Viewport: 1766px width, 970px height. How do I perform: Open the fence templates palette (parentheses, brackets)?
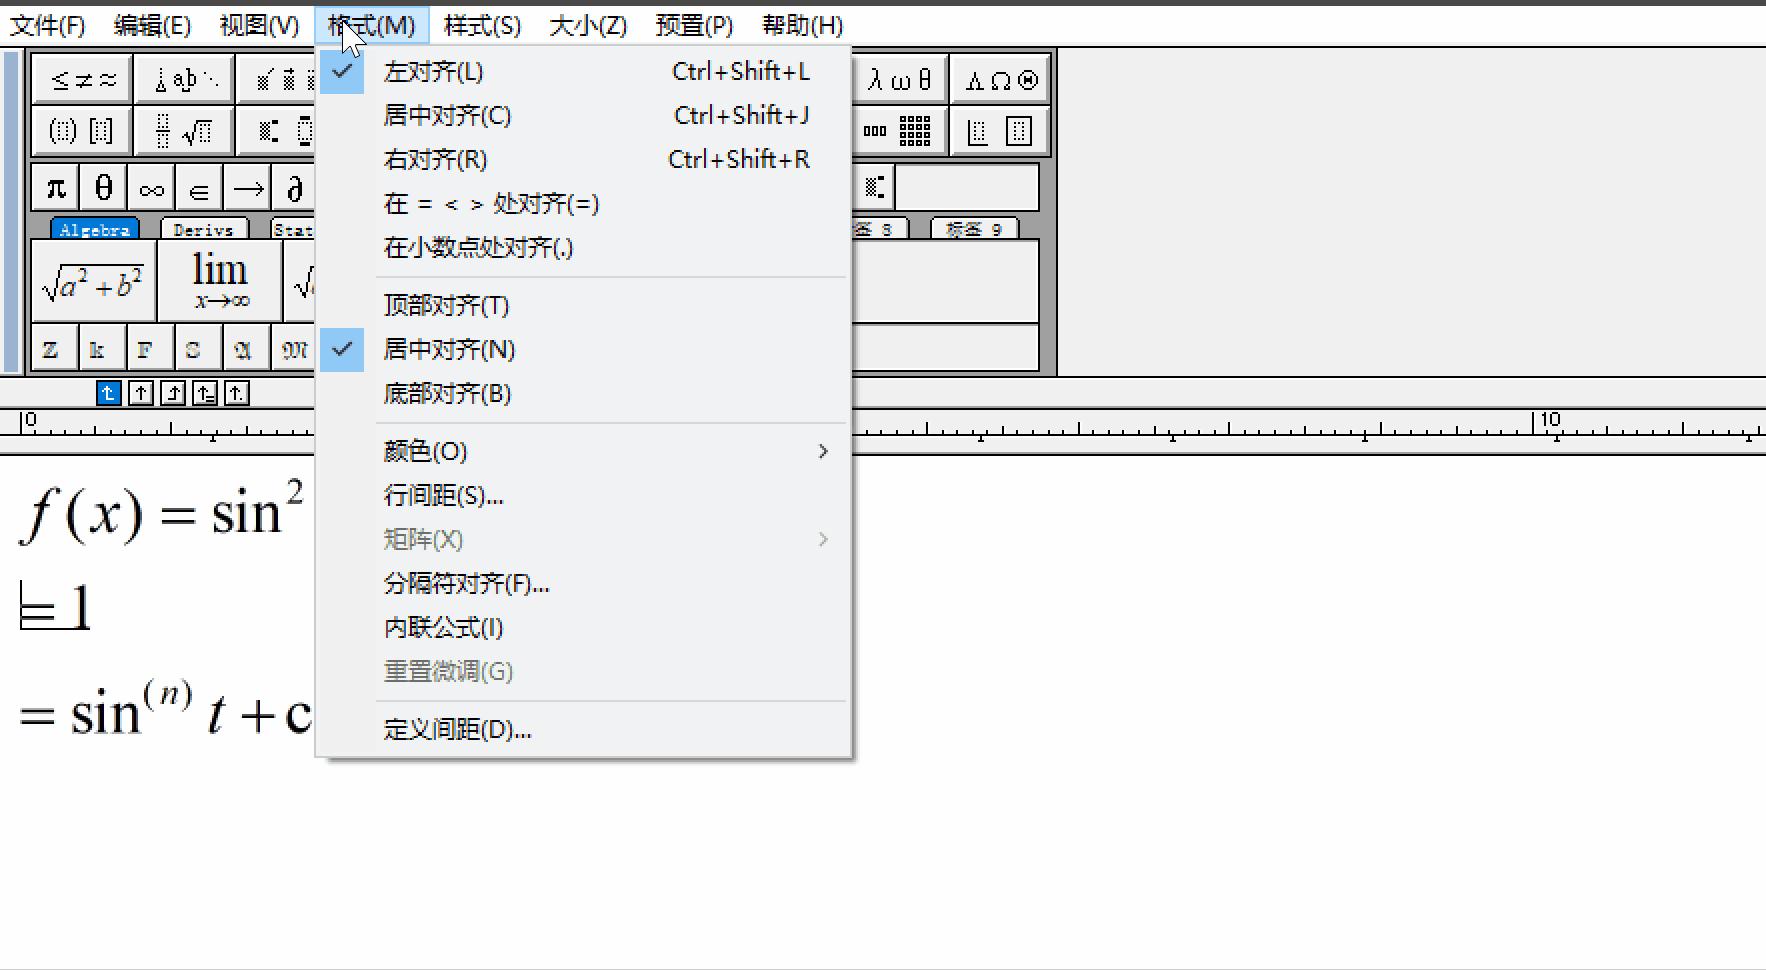pos(83,131)
